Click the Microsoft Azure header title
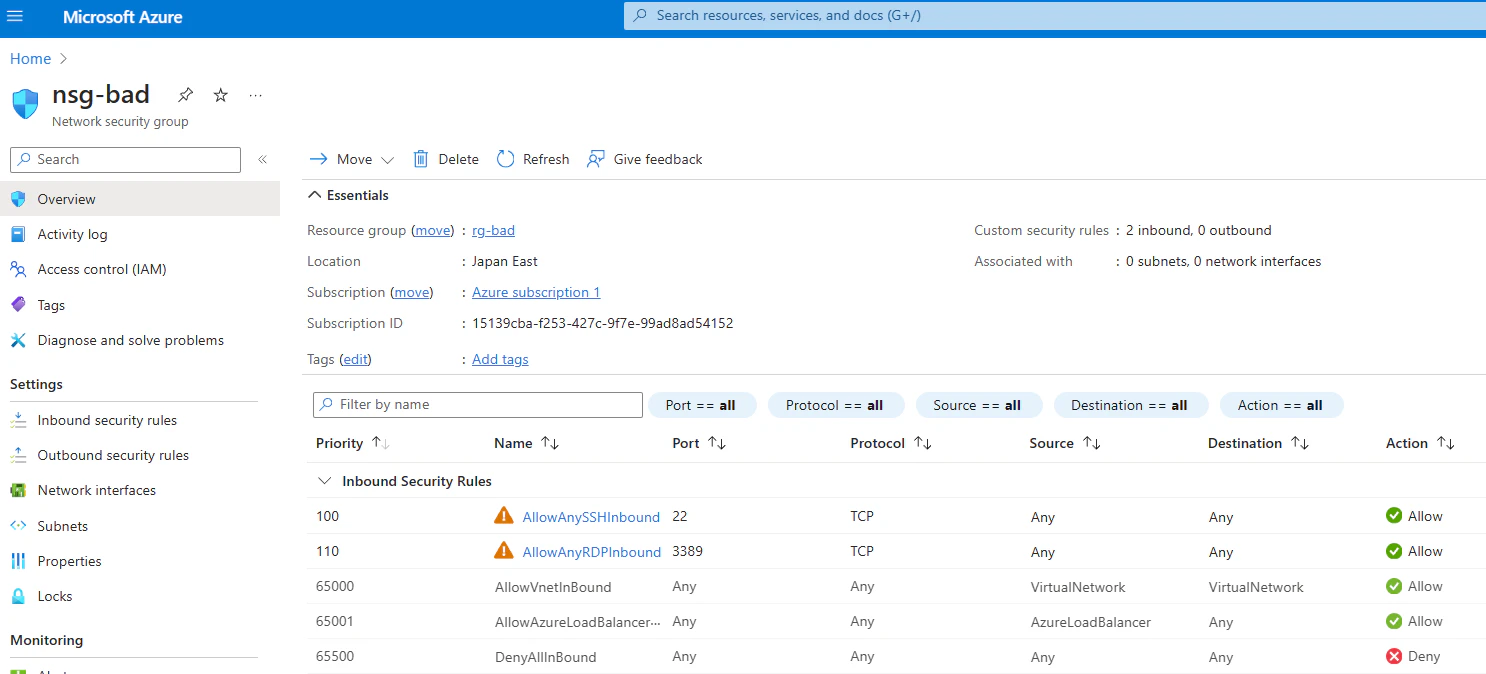 tap(122, 17)
